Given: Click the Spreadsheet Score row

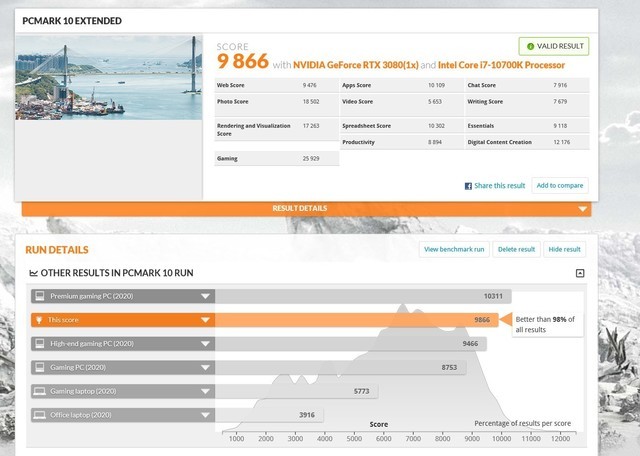Looking at the screenshot, I should pyautogui.click(x=402, y=126).
